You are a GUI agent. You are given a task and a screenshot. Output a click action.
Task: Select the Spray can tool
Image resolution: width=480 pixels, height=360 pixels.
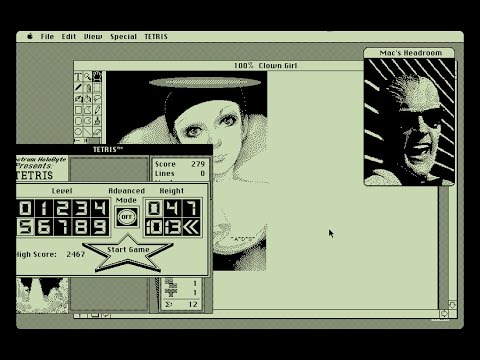pyautogui.click(x=87, y=88)
